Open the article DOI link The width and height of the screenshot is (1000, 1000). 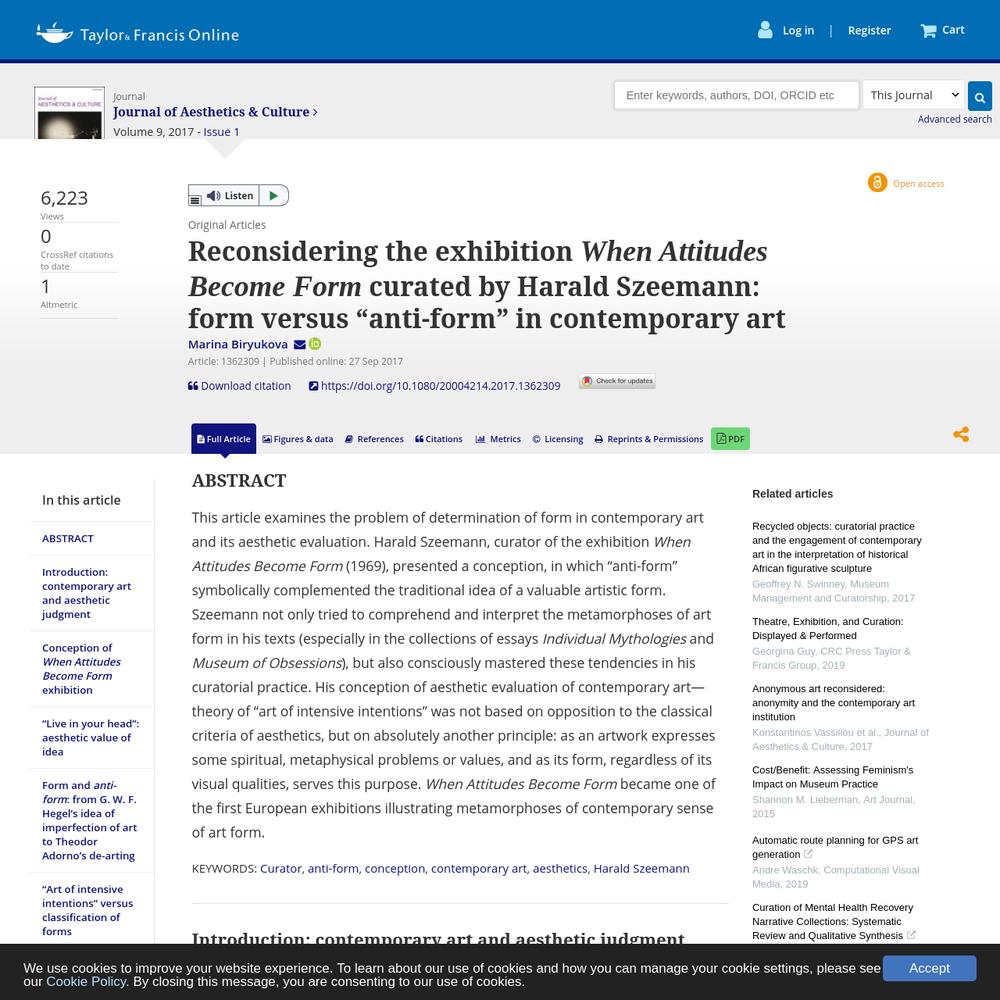435,386
